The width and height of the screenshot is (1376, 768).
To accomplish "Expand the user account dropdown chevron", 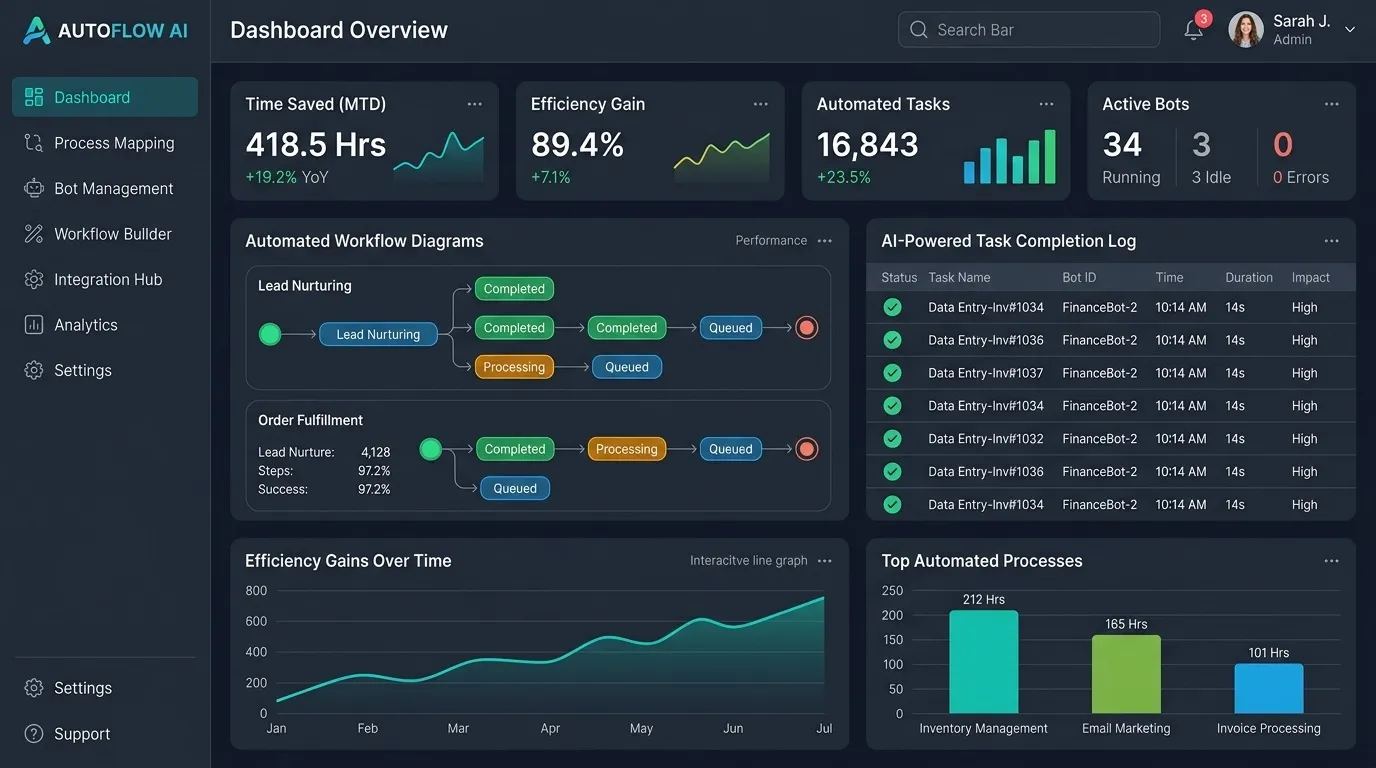I will pos(1350,30).
